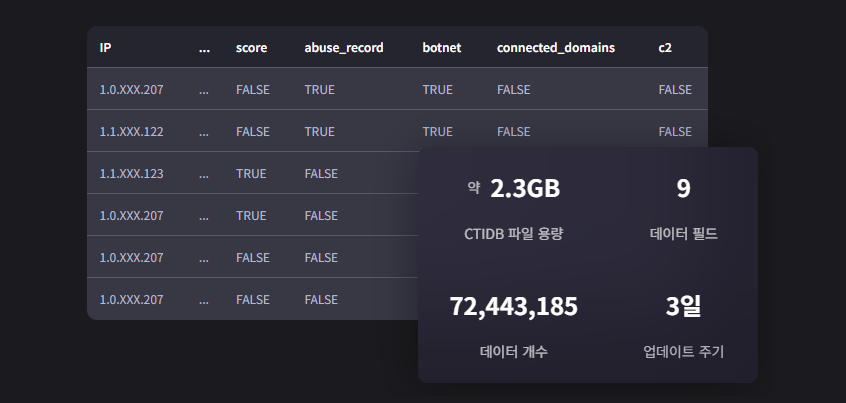Image resolution: width=846 pixels, height=403 pixels.
Task: Click the IP column header
Action: click(105, 47)
